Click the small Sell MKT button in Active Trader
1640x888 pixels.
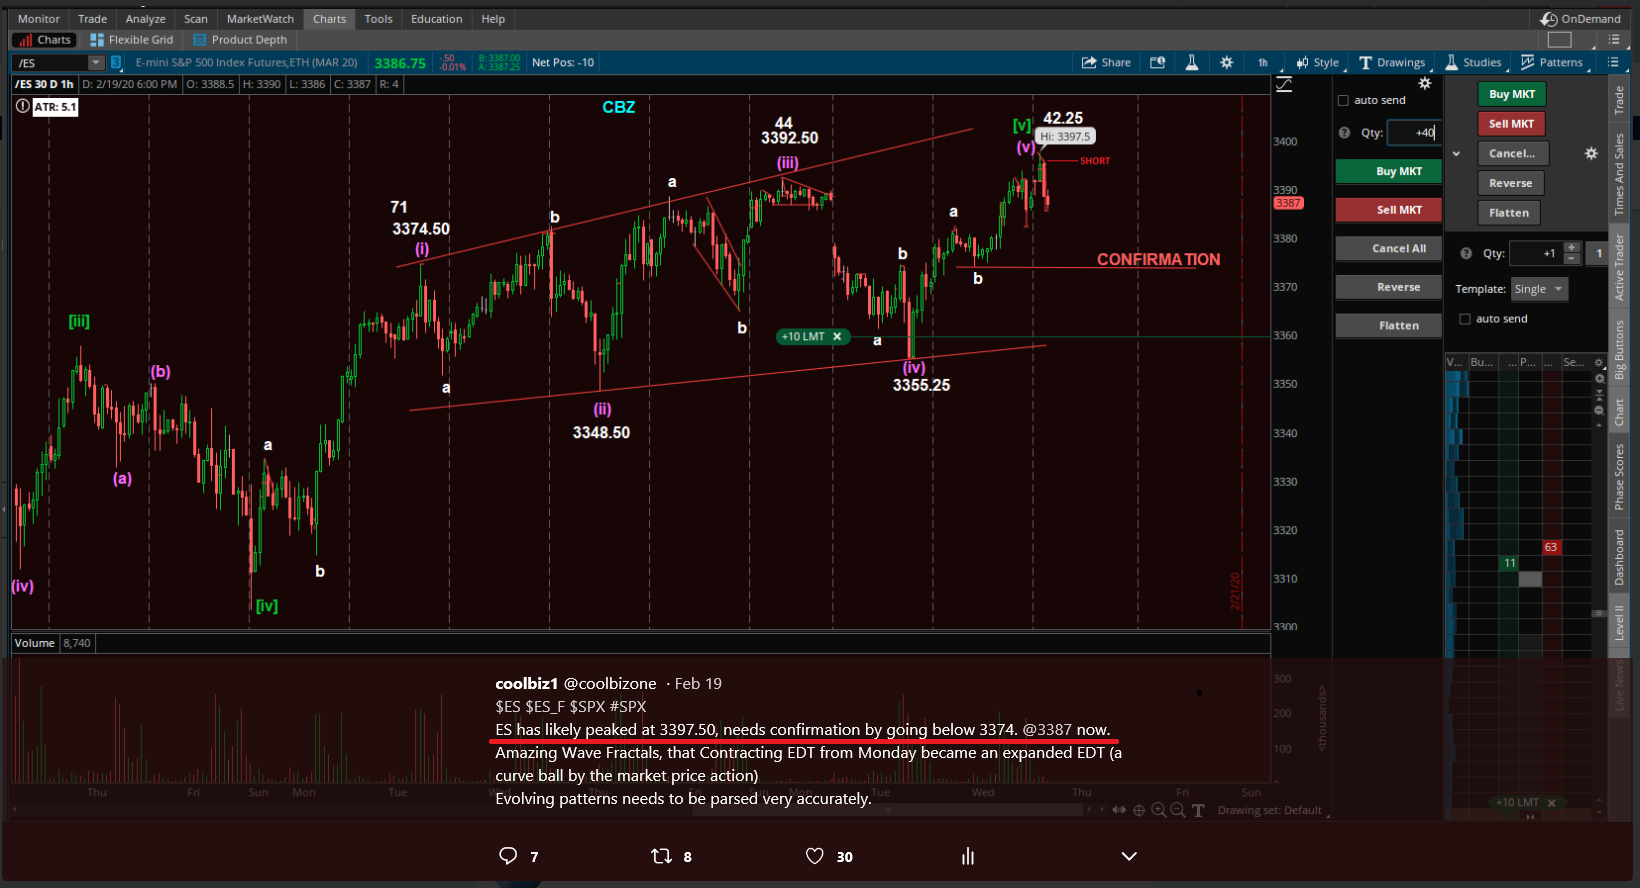click(x=1511, y=124)
